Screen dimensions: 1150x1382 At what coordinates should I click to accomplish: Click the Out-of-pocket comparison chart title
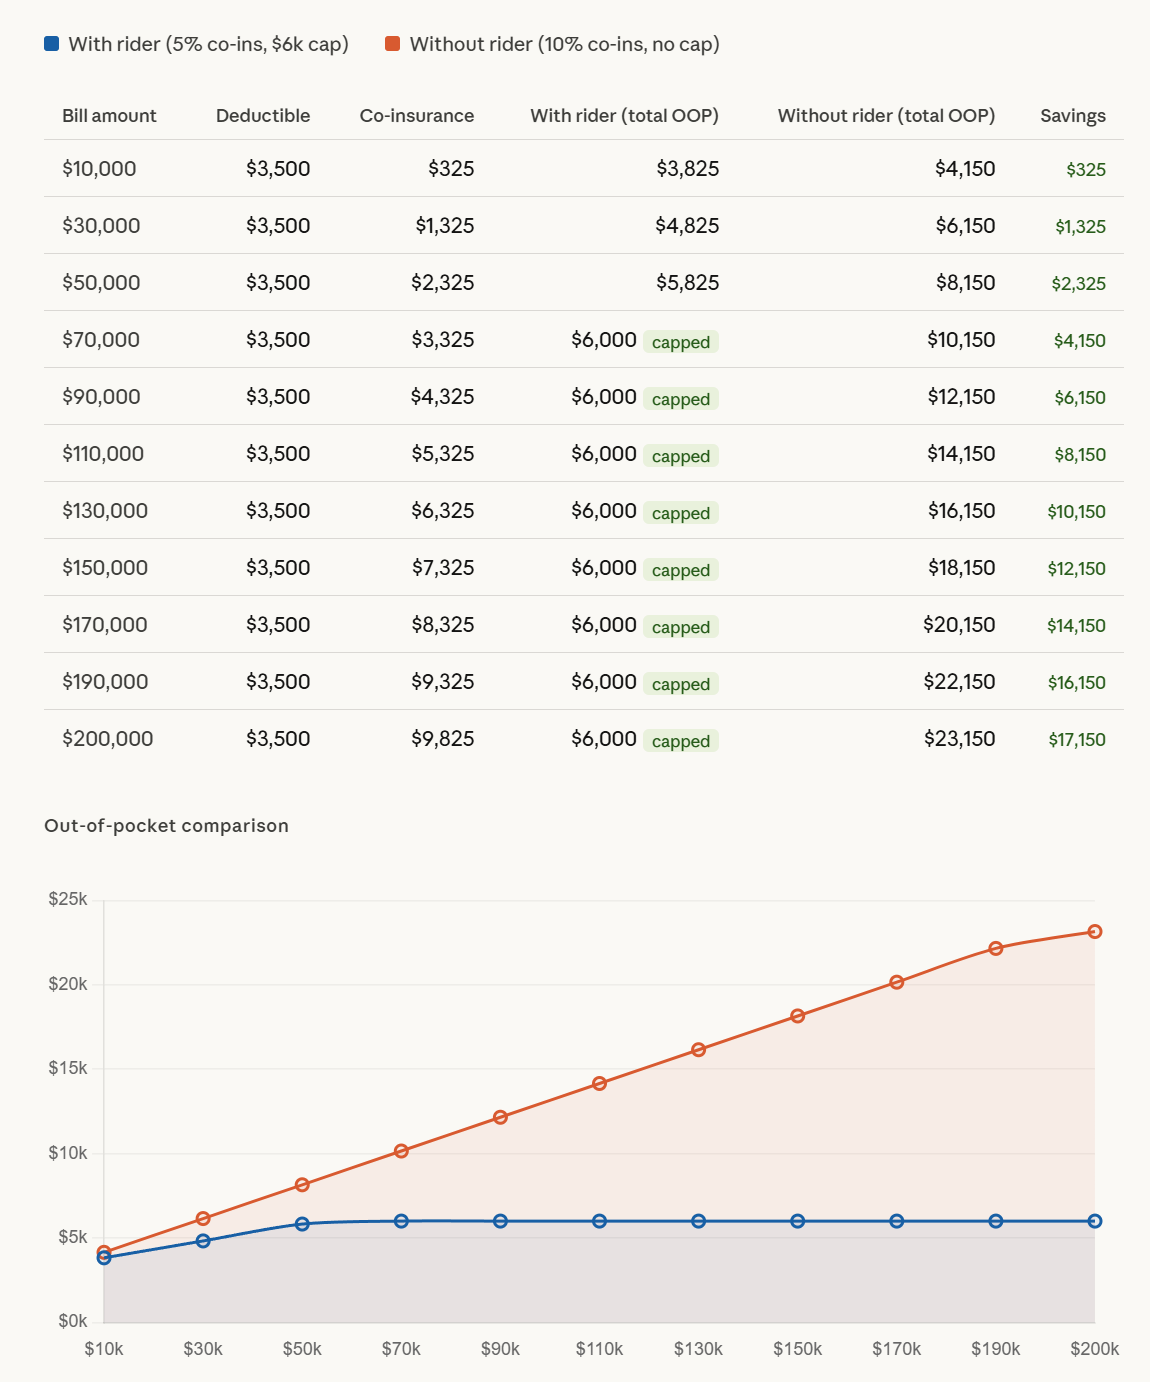pos(166,826)
